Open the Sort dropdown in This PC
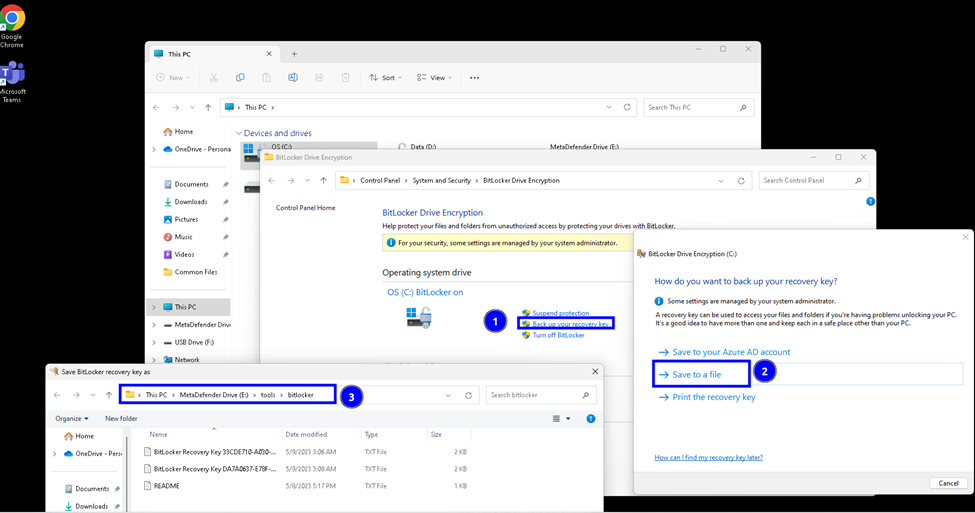The width and height of the screenshot is (975, 513). (386, 78)
